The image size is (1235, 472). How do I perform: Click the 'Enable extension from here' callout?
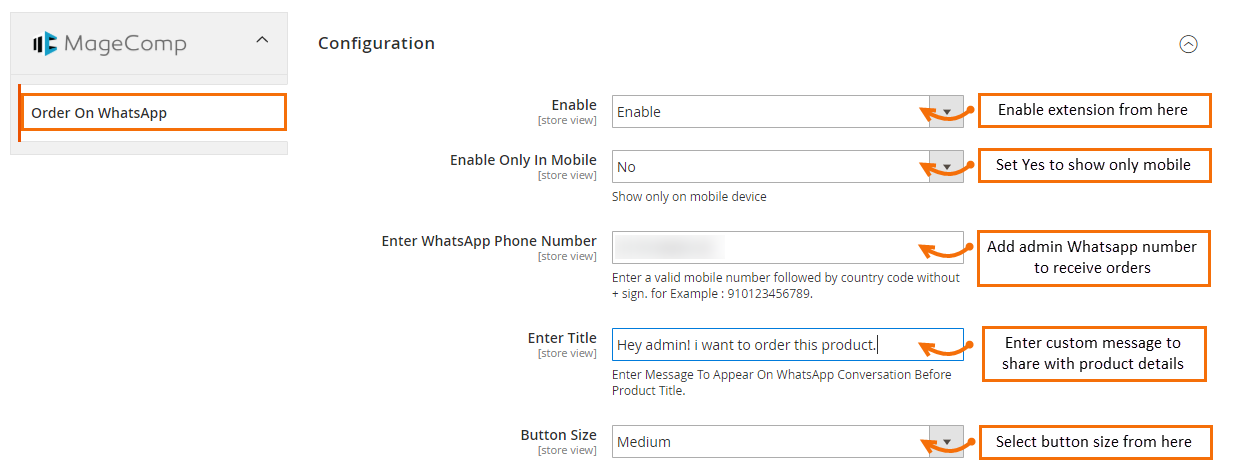(1093, 110)
